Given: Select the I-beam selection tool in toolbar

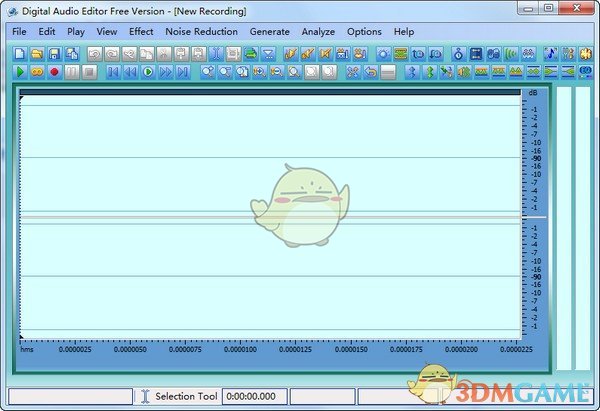Looking at the screenshot, I should 216,54.
